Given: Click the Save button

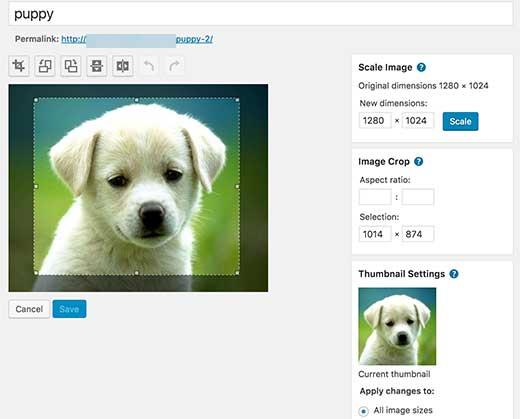Looking at the screenshot, I should pyautogui.click(x=69, y=309).
